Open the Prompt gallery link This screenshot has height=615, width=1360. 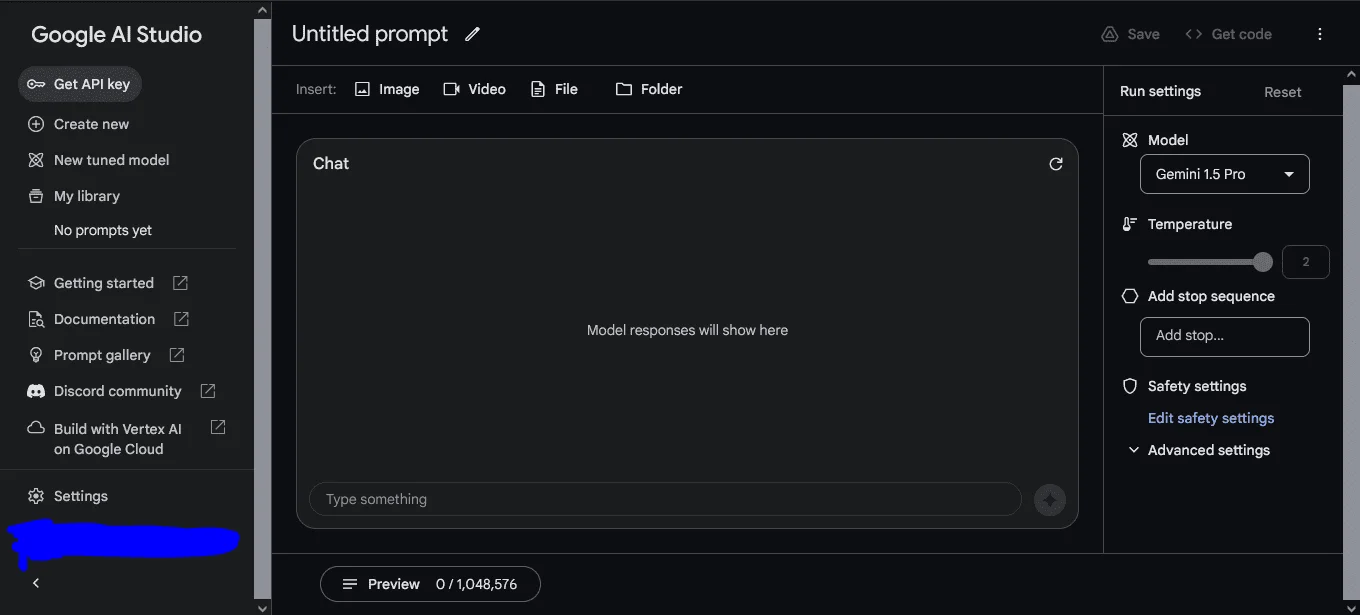click(102, 355)
